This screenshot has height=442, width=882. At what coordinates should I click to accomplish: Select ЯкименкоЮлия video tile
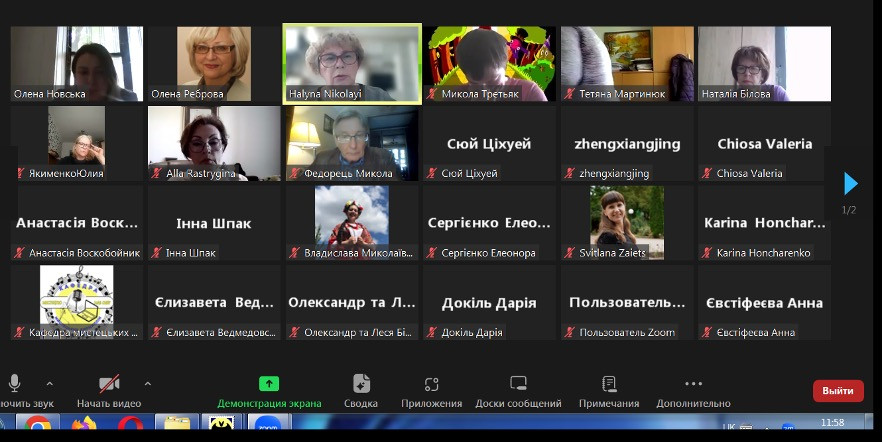77,143
